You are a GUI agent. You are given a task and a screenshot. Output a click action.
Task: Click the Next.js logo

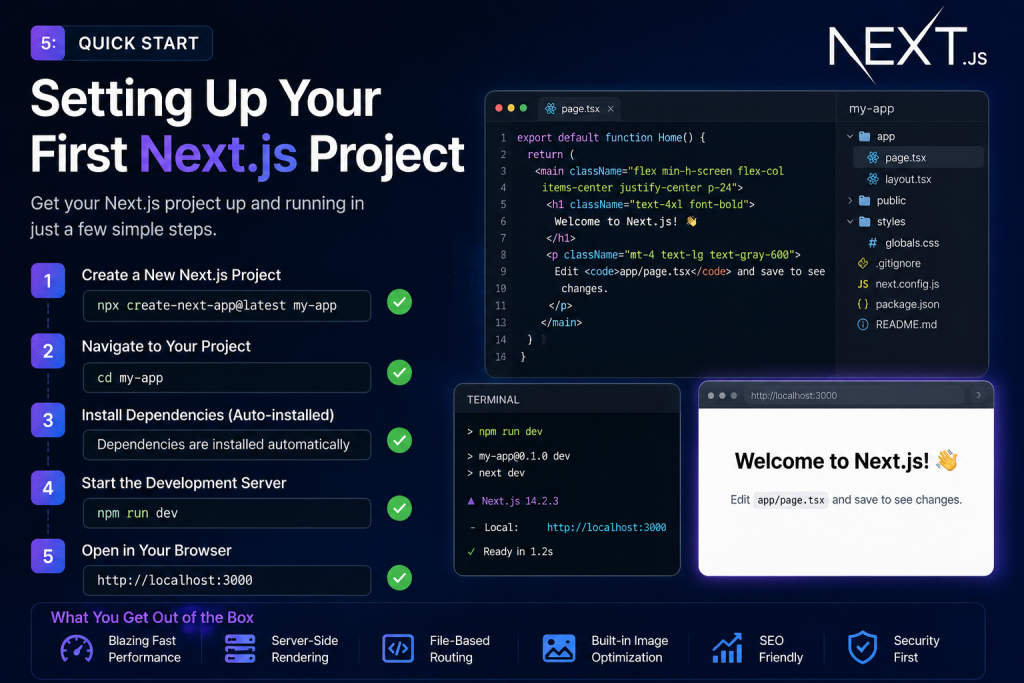[x=908, y=45]
